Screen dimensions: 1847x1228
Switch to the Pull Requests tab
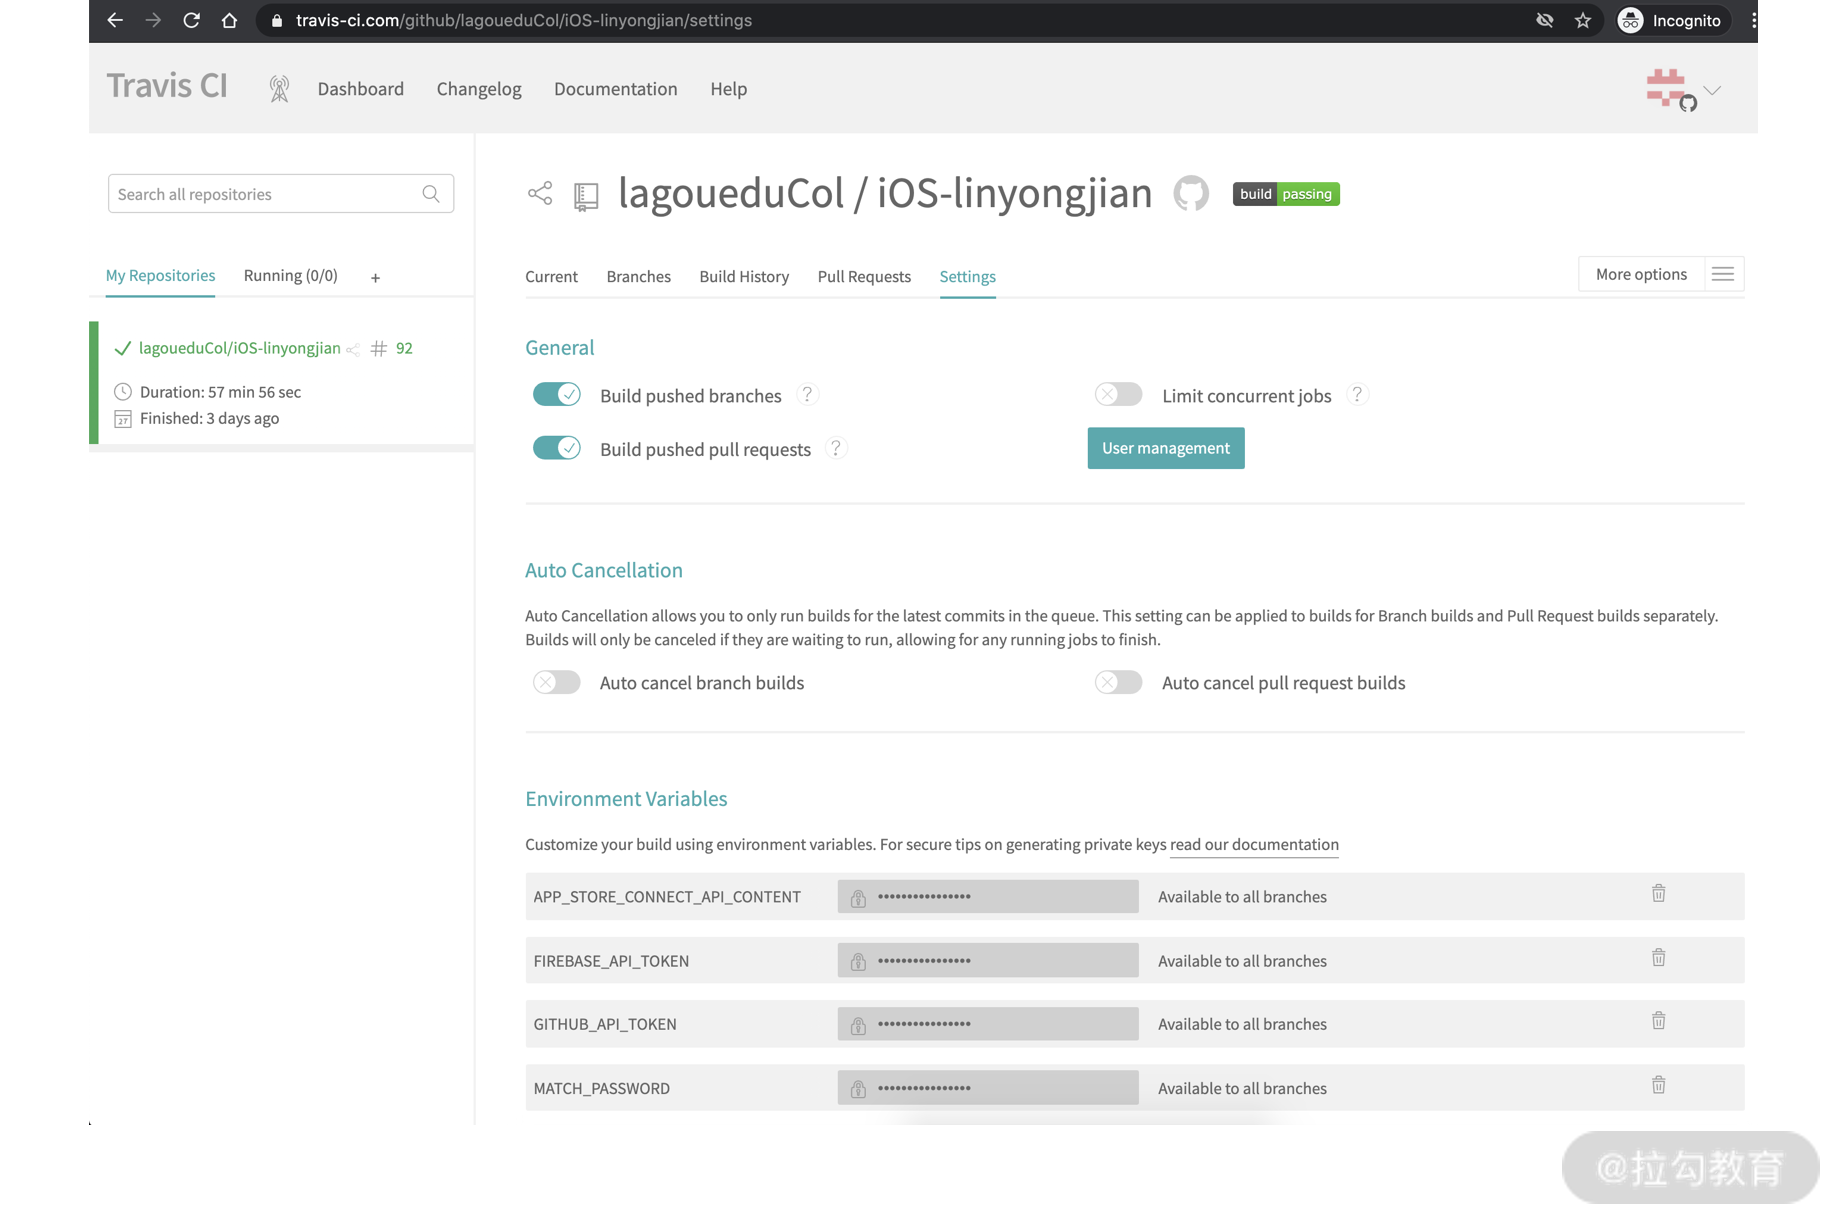click(x=864, y=277)
